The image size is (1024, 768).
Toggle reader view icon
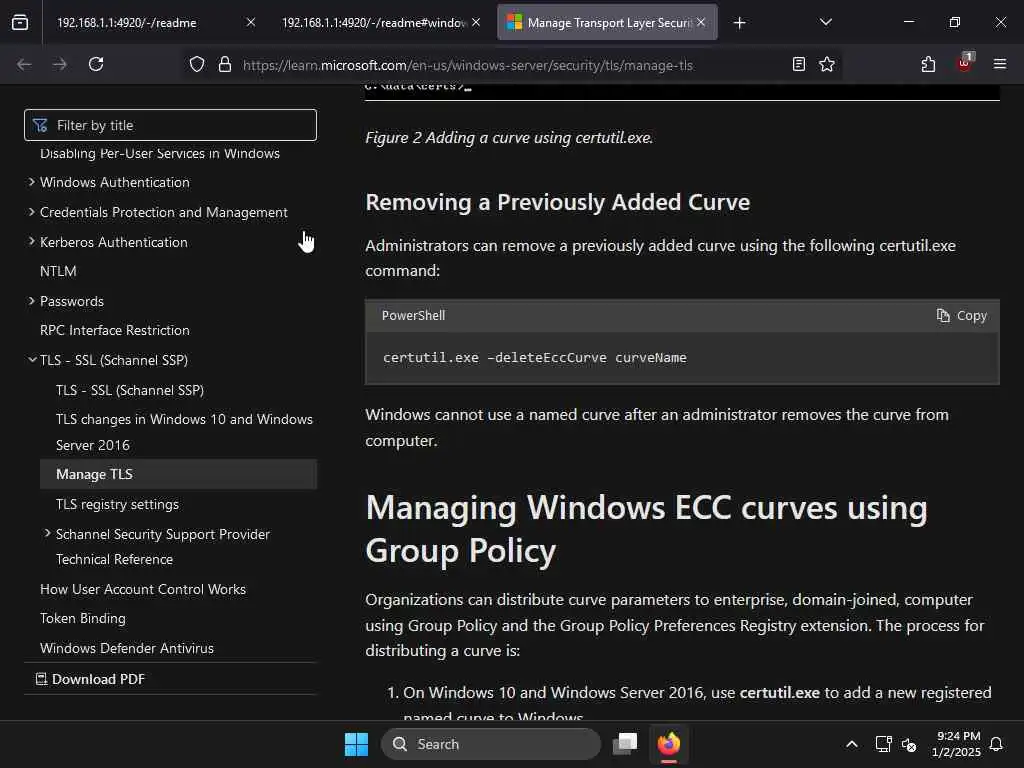point(798,64)
